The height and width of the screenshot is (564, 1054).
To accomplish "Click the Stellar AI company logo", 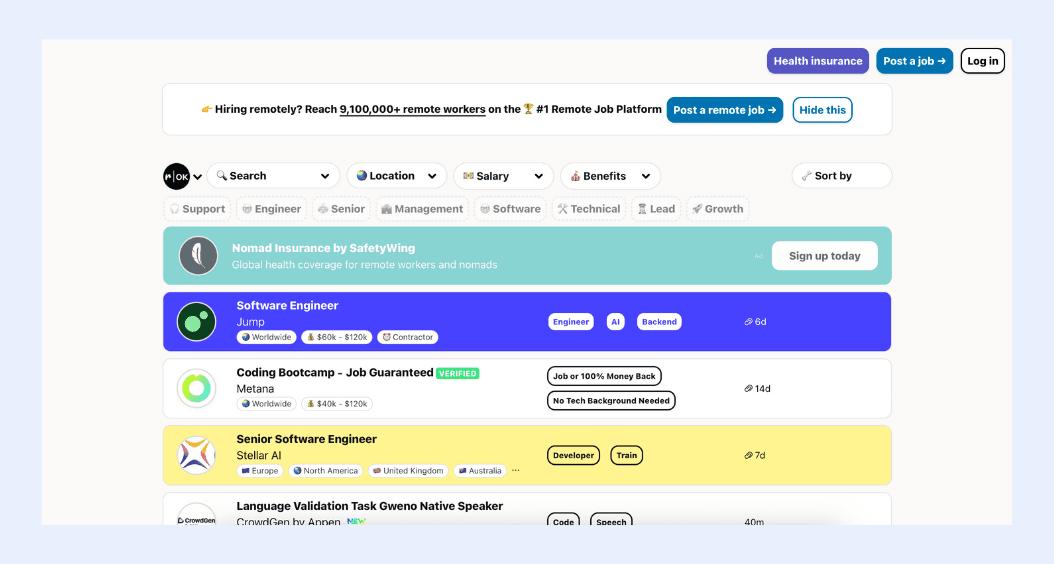I will pos(196,455).
